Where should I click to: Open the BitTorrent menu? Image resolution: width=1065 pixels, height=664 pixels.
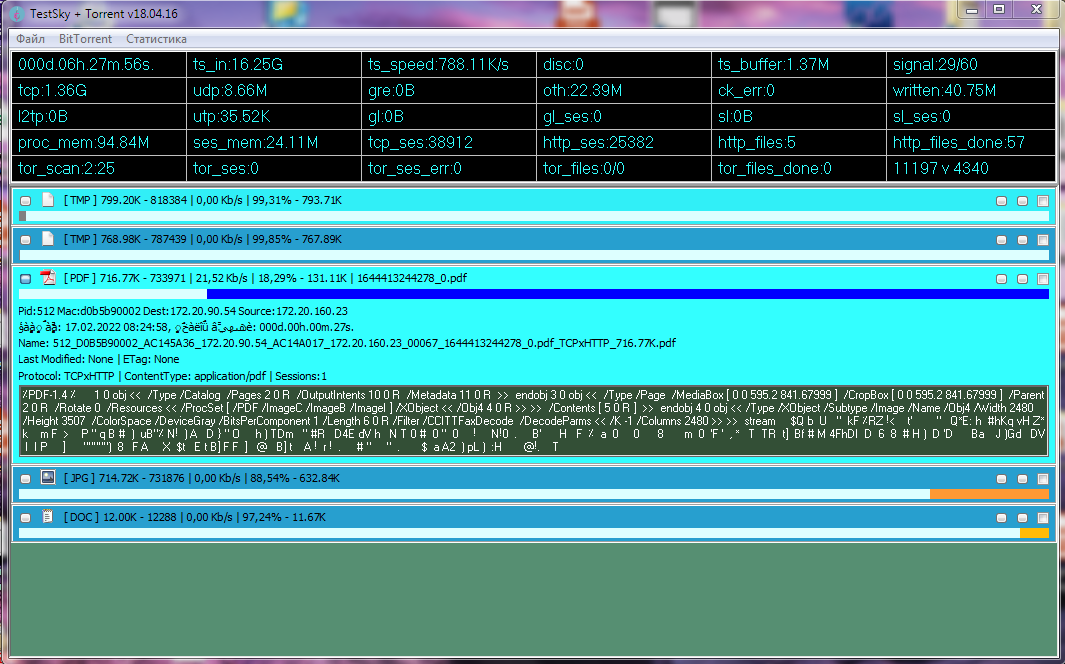[x=85, y=39]
